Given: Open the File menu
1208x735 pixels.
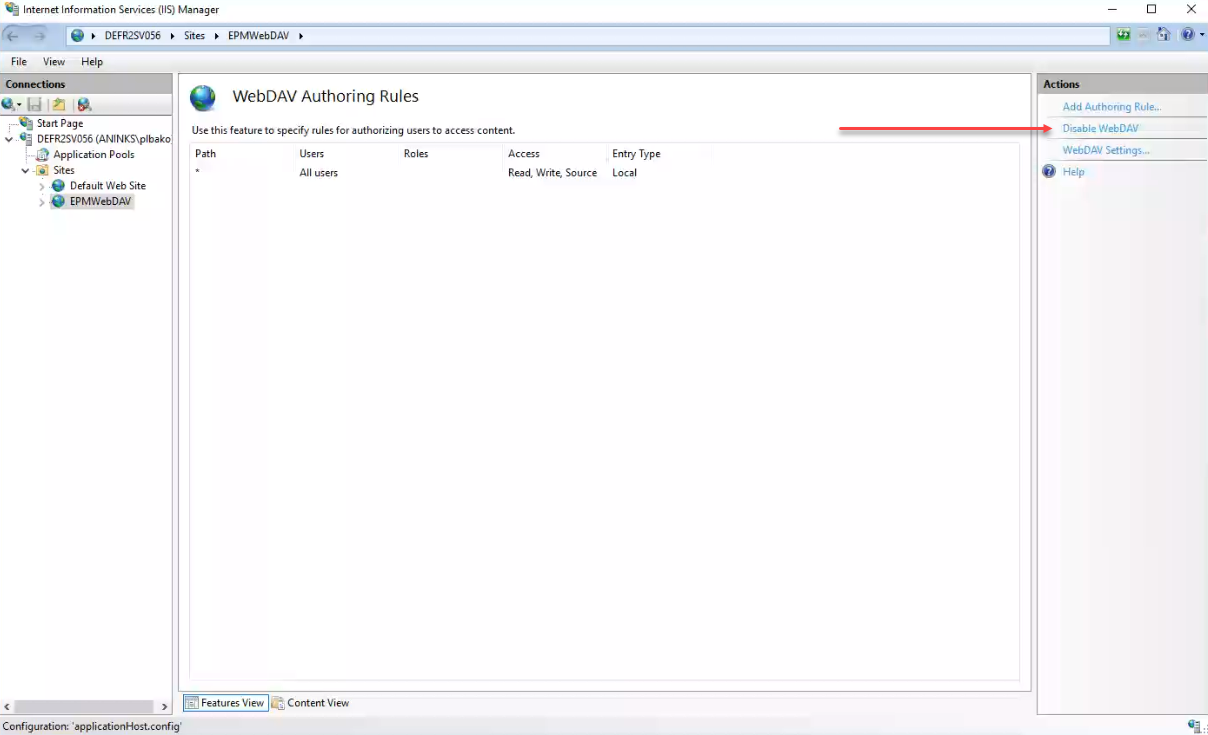Looking at the screenshot, I should [x=19, y=62].
